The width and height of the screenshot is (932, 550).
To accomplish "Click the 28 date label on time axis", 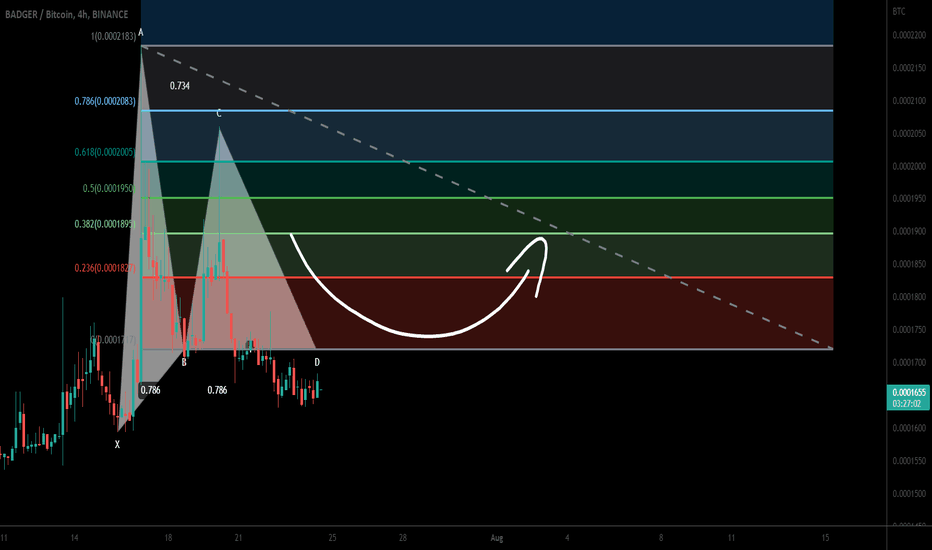I will pos(403,538).
